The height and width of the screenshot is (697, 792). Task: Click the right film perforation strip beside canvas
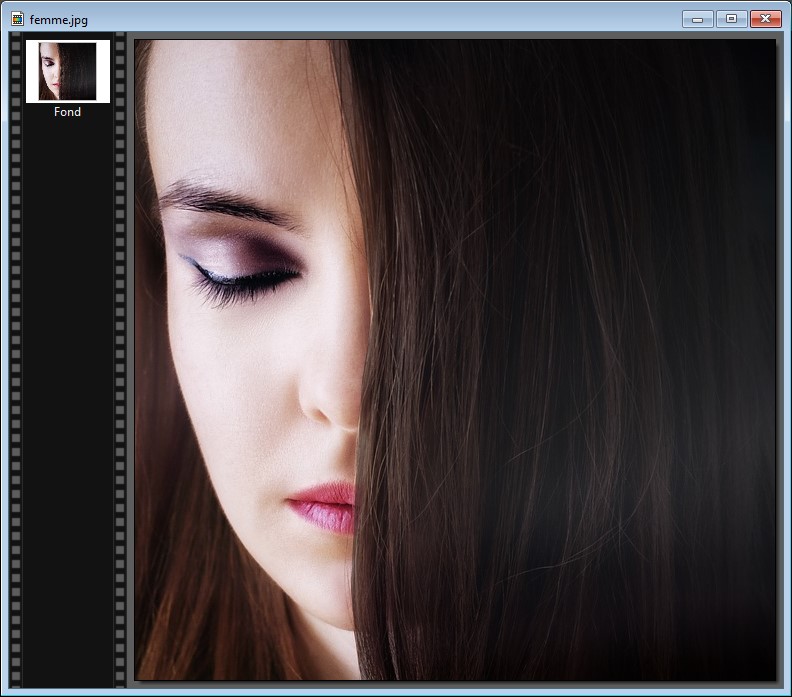[x=121, y=400]
